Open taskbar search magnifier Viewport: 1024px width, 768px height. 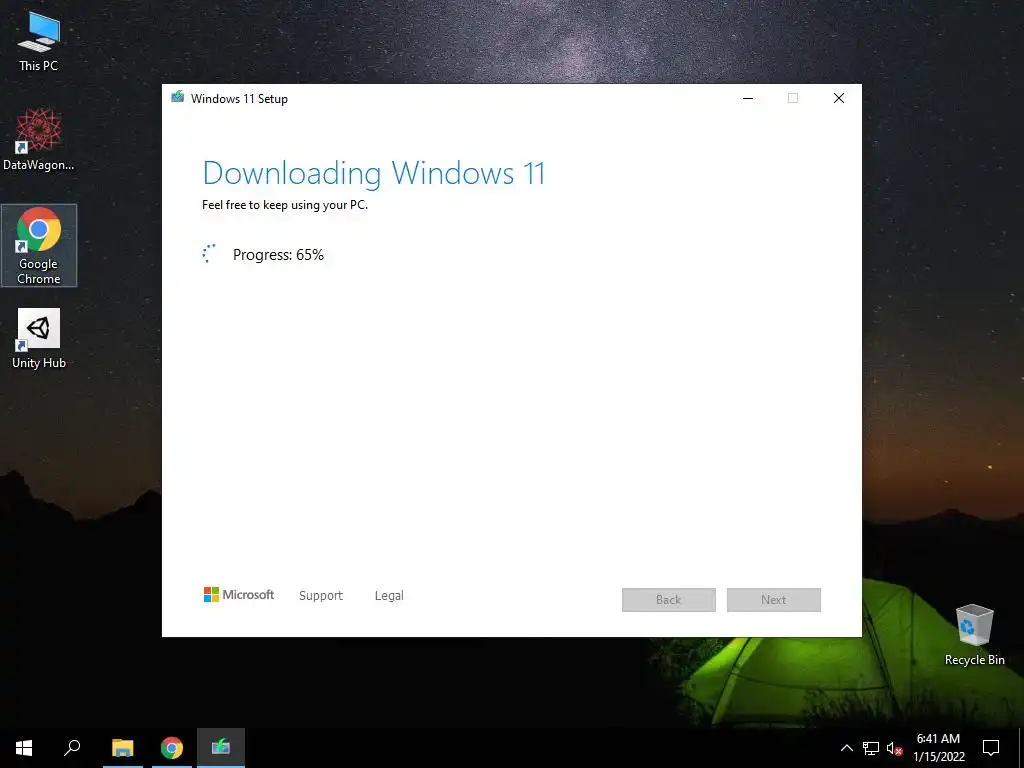pyautogui.click(x=72, y=748)
